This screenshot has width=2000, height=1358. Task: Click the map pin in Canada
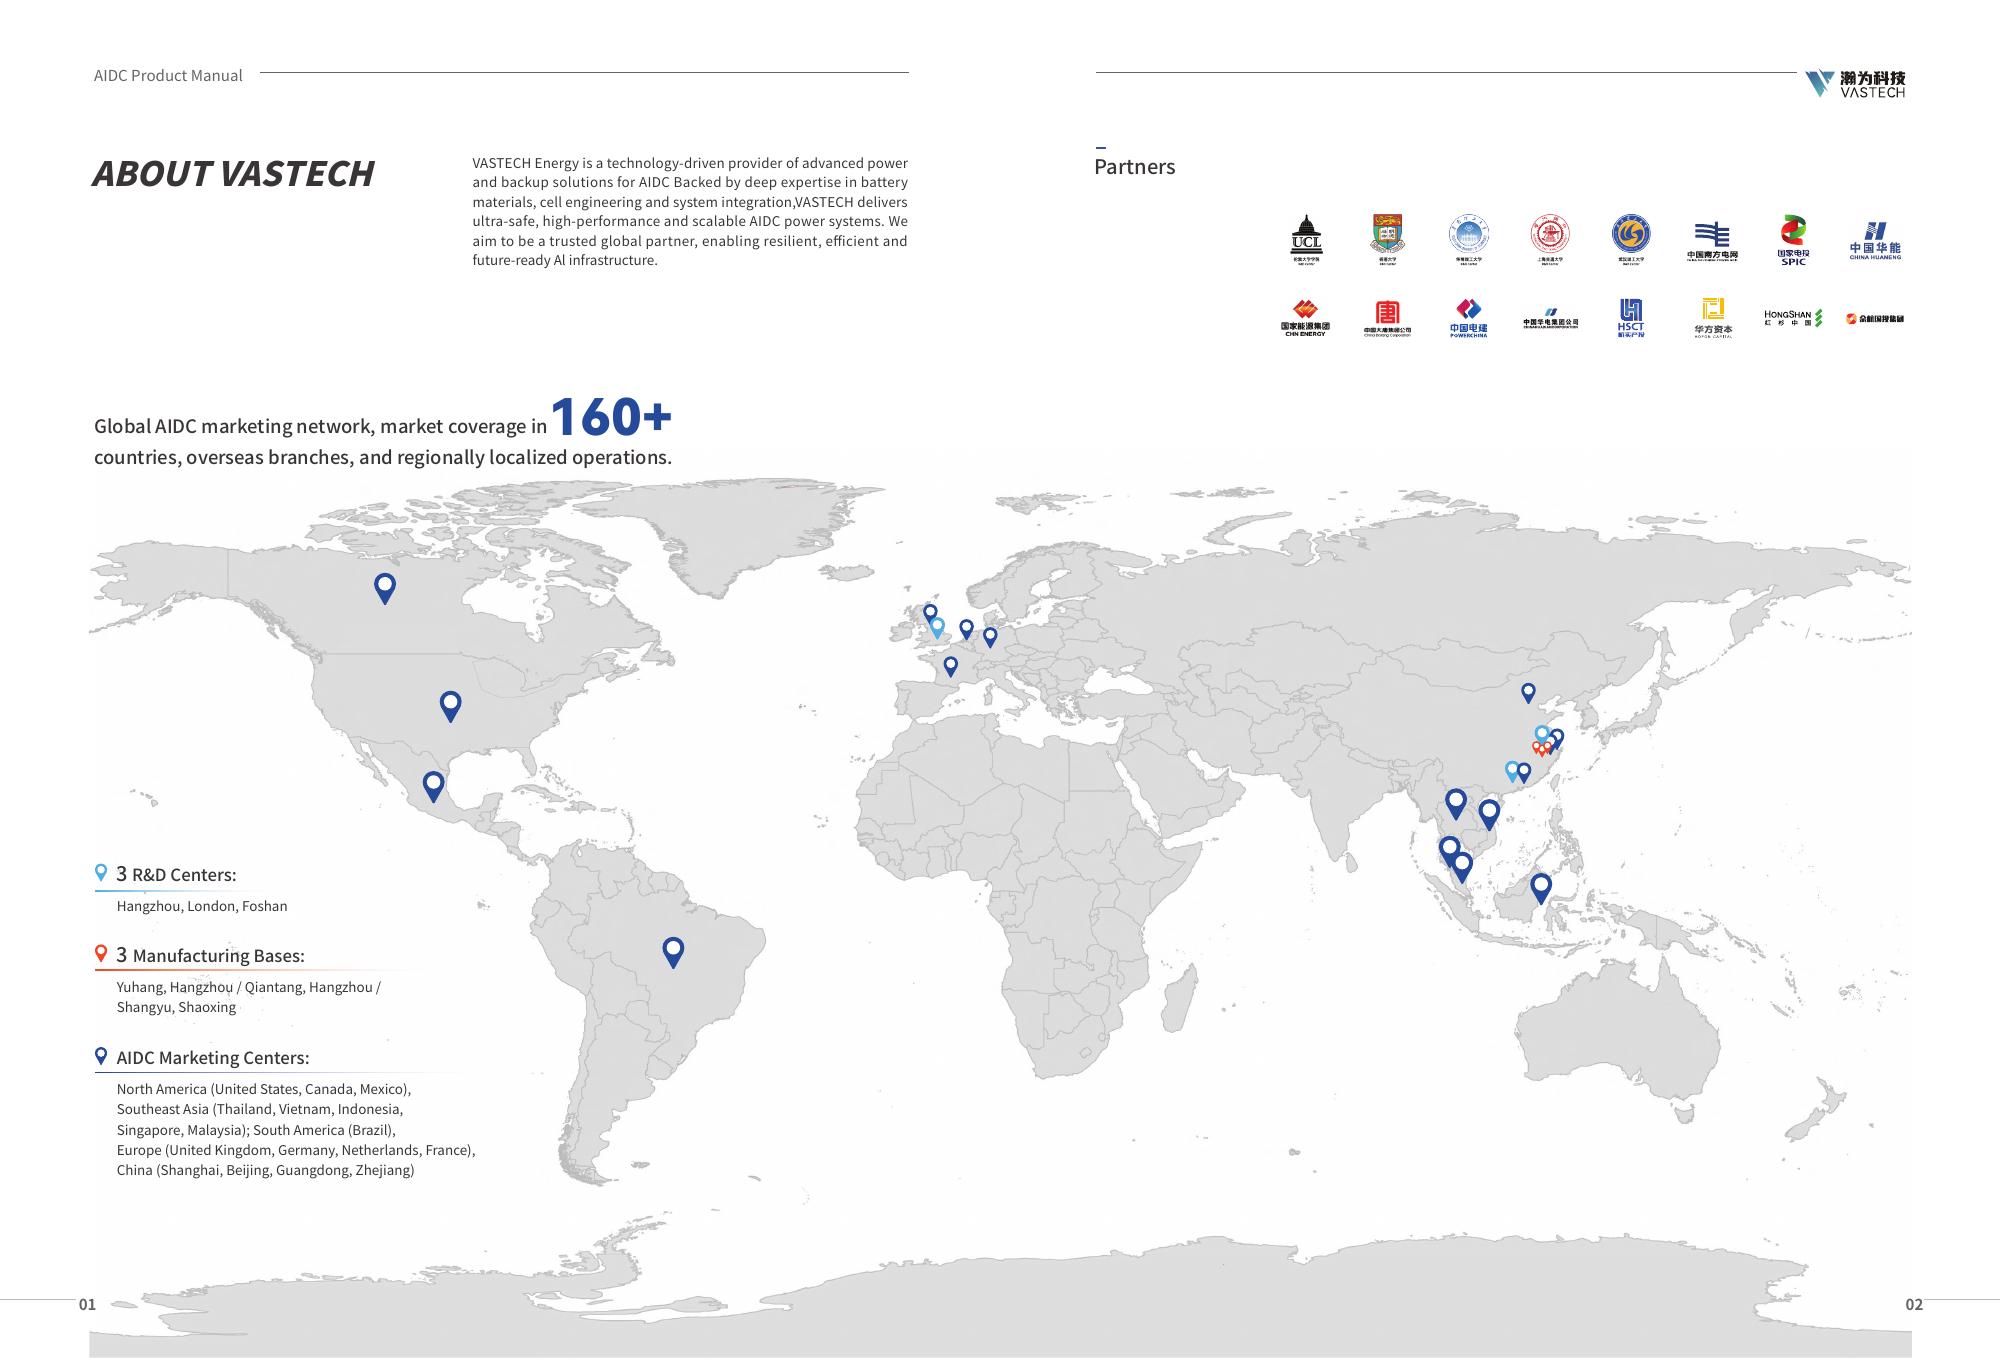click(384, 588)
